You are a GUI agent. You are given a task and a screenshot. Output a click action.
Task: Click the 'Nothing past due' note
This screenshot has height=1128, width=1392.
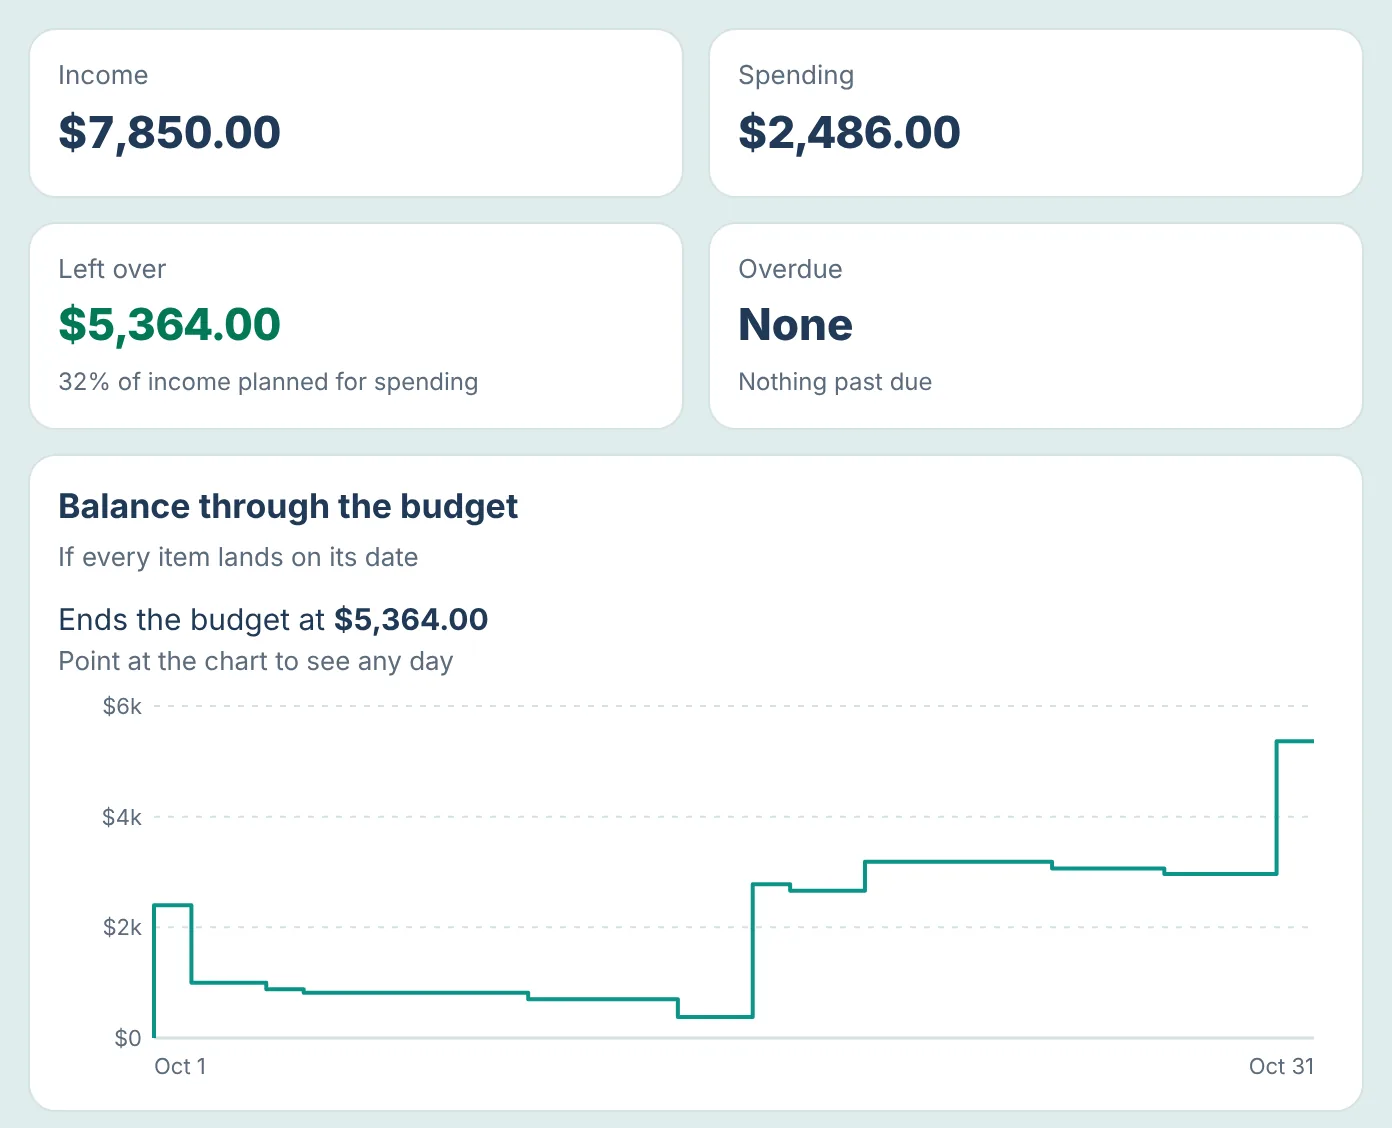pos(835,382)
